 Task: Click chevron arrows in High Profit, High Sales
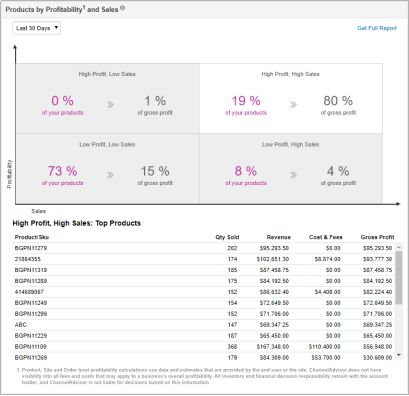click(x=293, y=105)
